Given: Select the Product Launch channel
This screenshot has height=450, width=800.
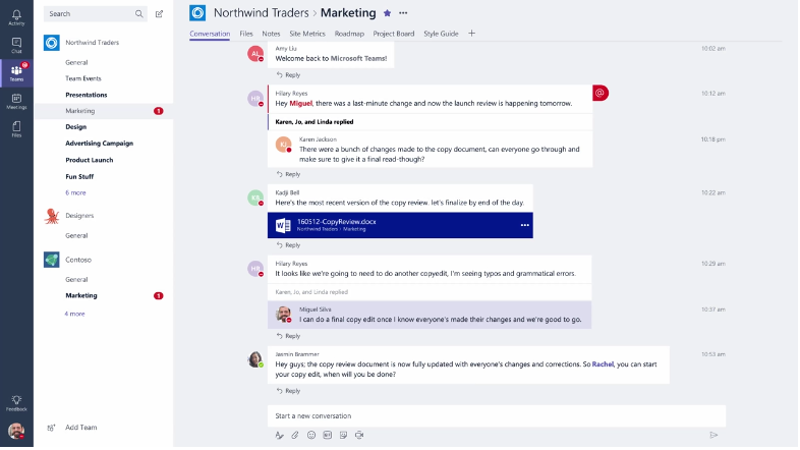Looking at the screenshot, I should tap(89, 160).
